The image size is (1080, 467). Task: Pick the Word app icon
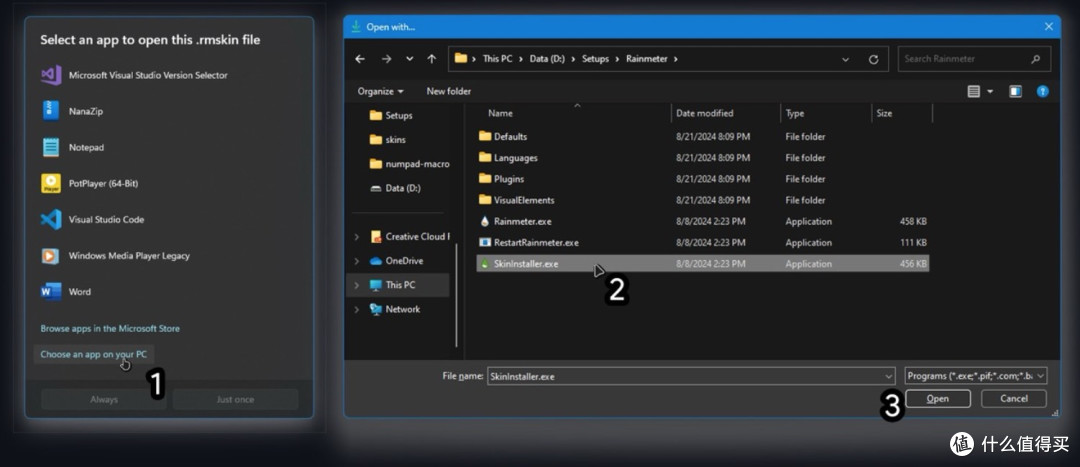pyautogui.click(x=51, y=292)
